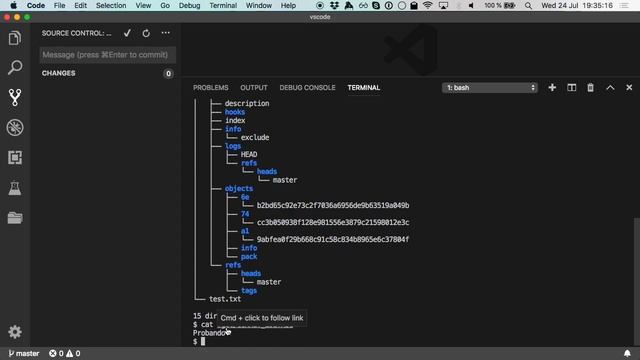Image resolution: width=640 pixels, height=360 pixels.
Task: Open the Extensions view in activity bar
Action: 15,158
